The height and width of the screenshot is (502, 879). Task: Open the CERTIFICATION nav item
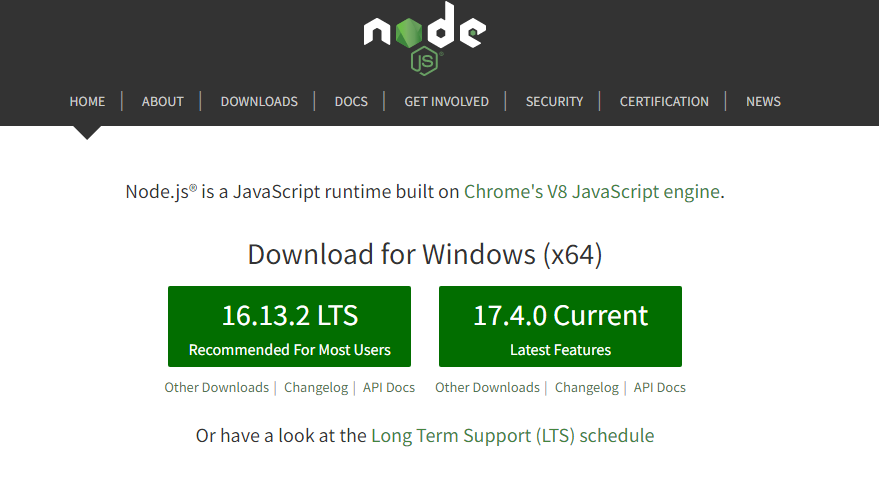click(664, 102)
